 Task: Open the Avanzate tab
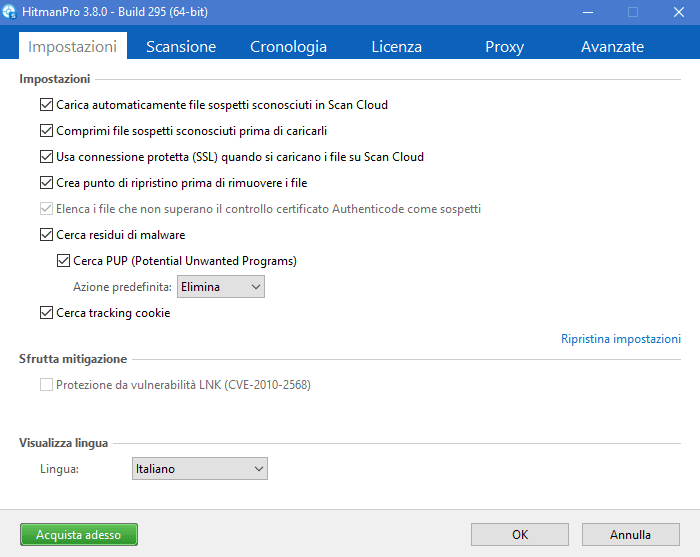point(612,47)
